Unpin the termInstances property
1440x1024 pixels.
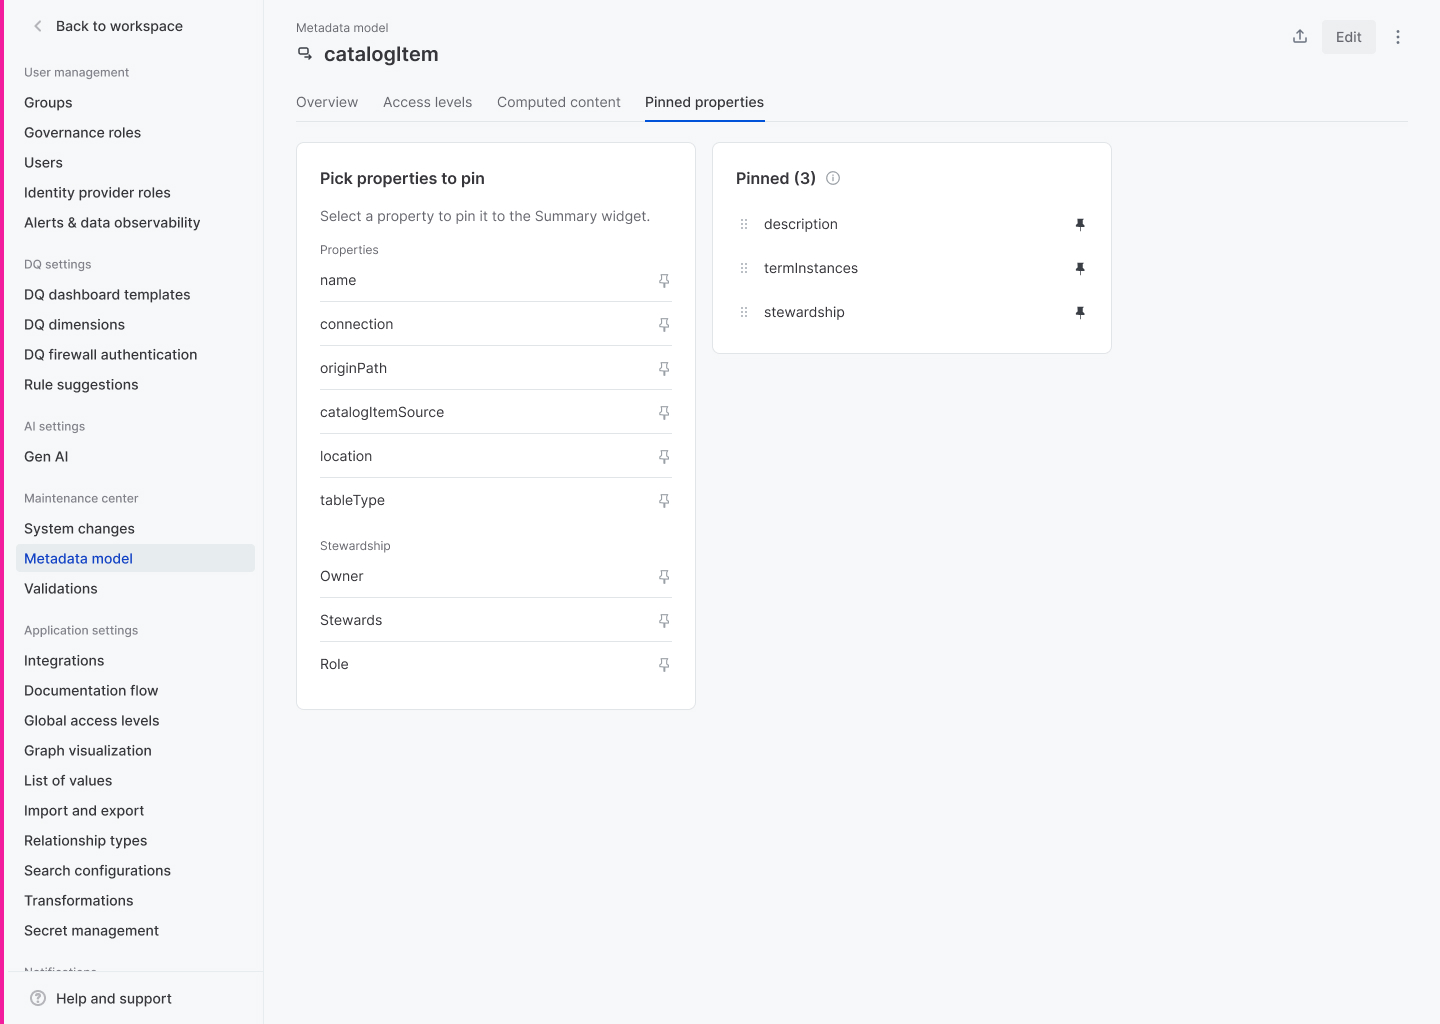[1080, 269]
